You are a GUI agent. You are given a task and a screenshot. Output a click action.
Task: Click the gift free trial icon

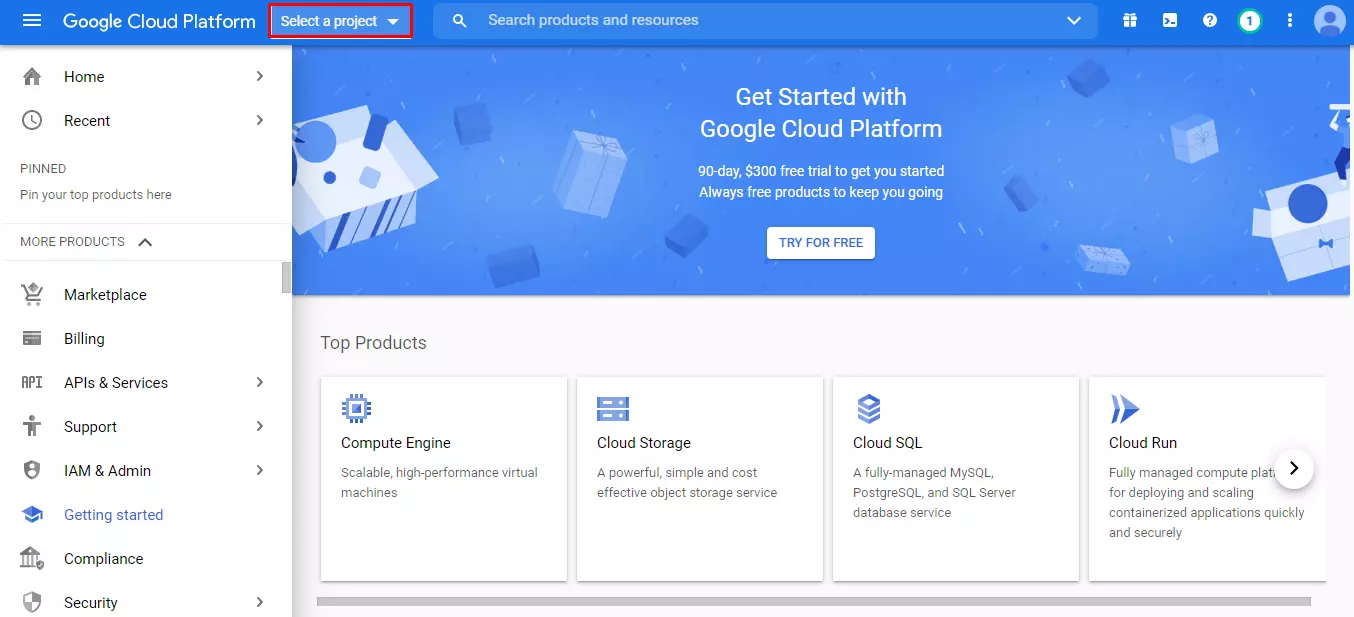click(1130, 20)
